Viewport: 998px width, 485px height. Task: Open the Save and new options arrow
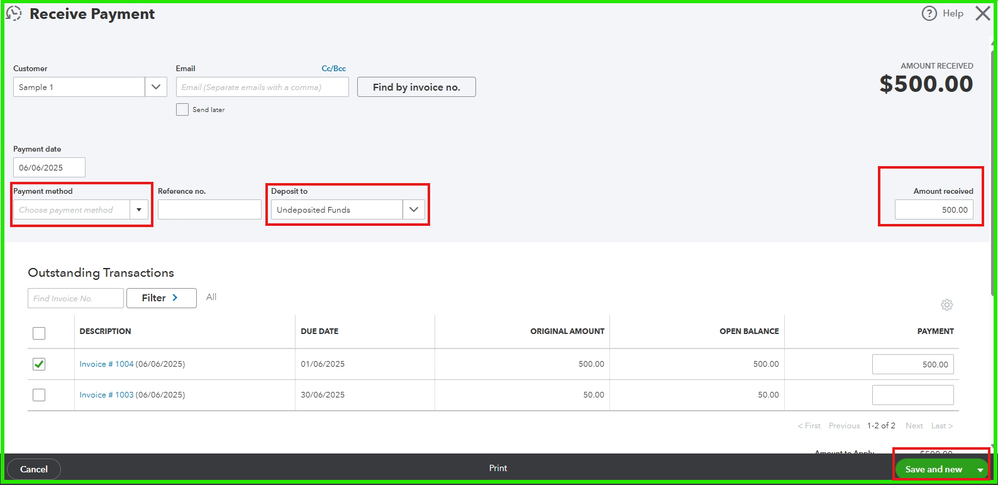(980, 470)
